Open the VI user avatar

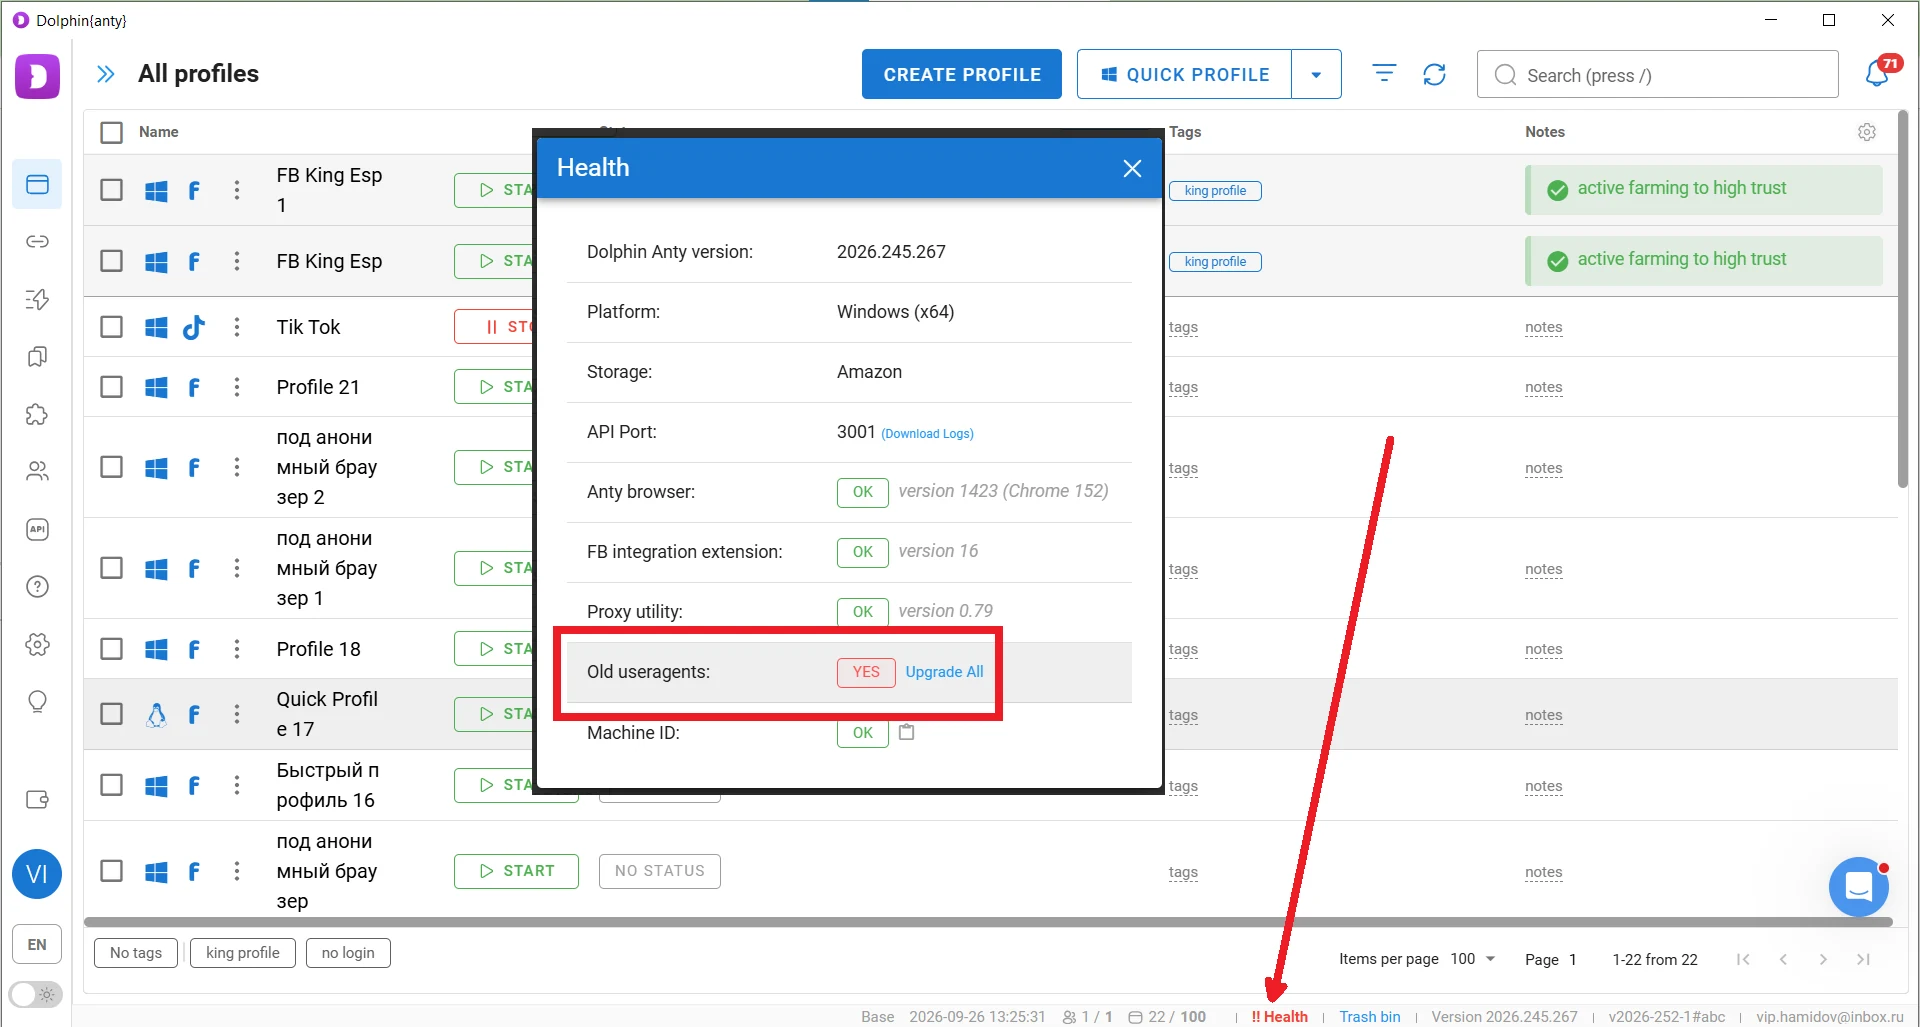(x=37, y=875)
